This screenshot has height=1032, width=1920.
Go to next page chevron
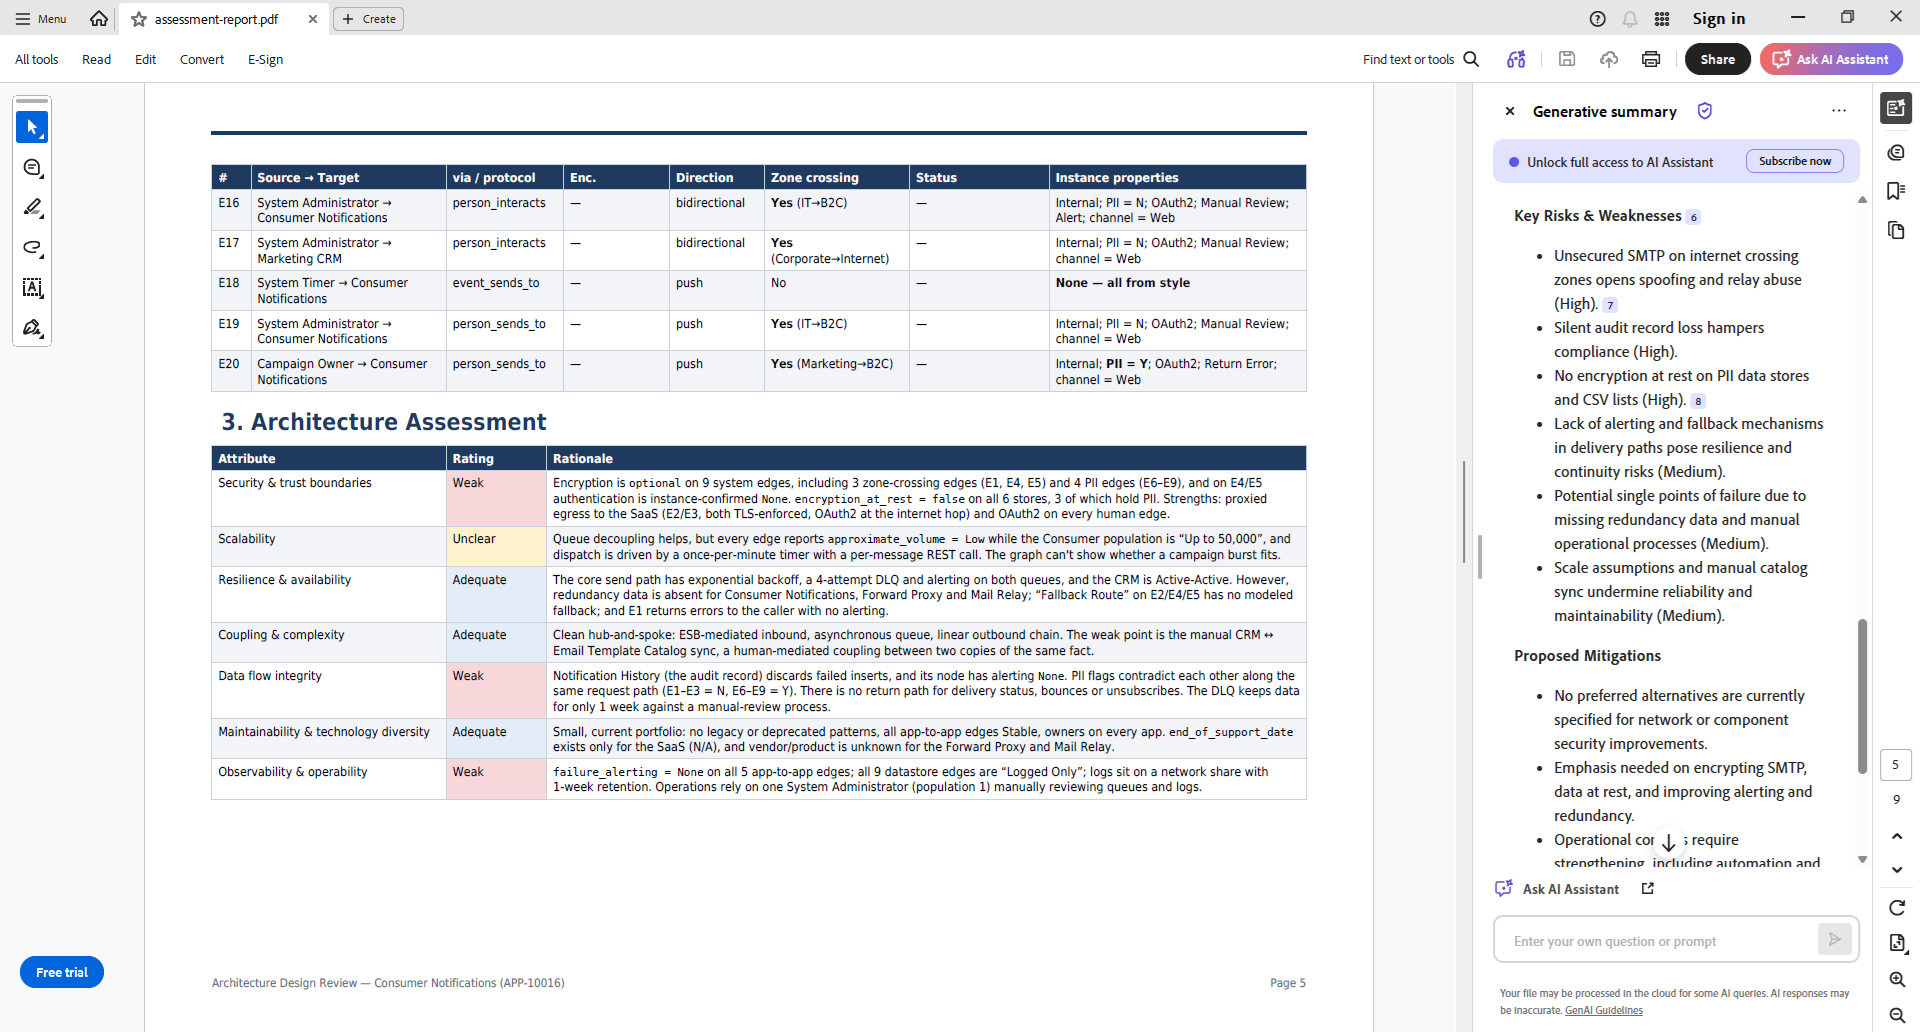coord(1896,870)
